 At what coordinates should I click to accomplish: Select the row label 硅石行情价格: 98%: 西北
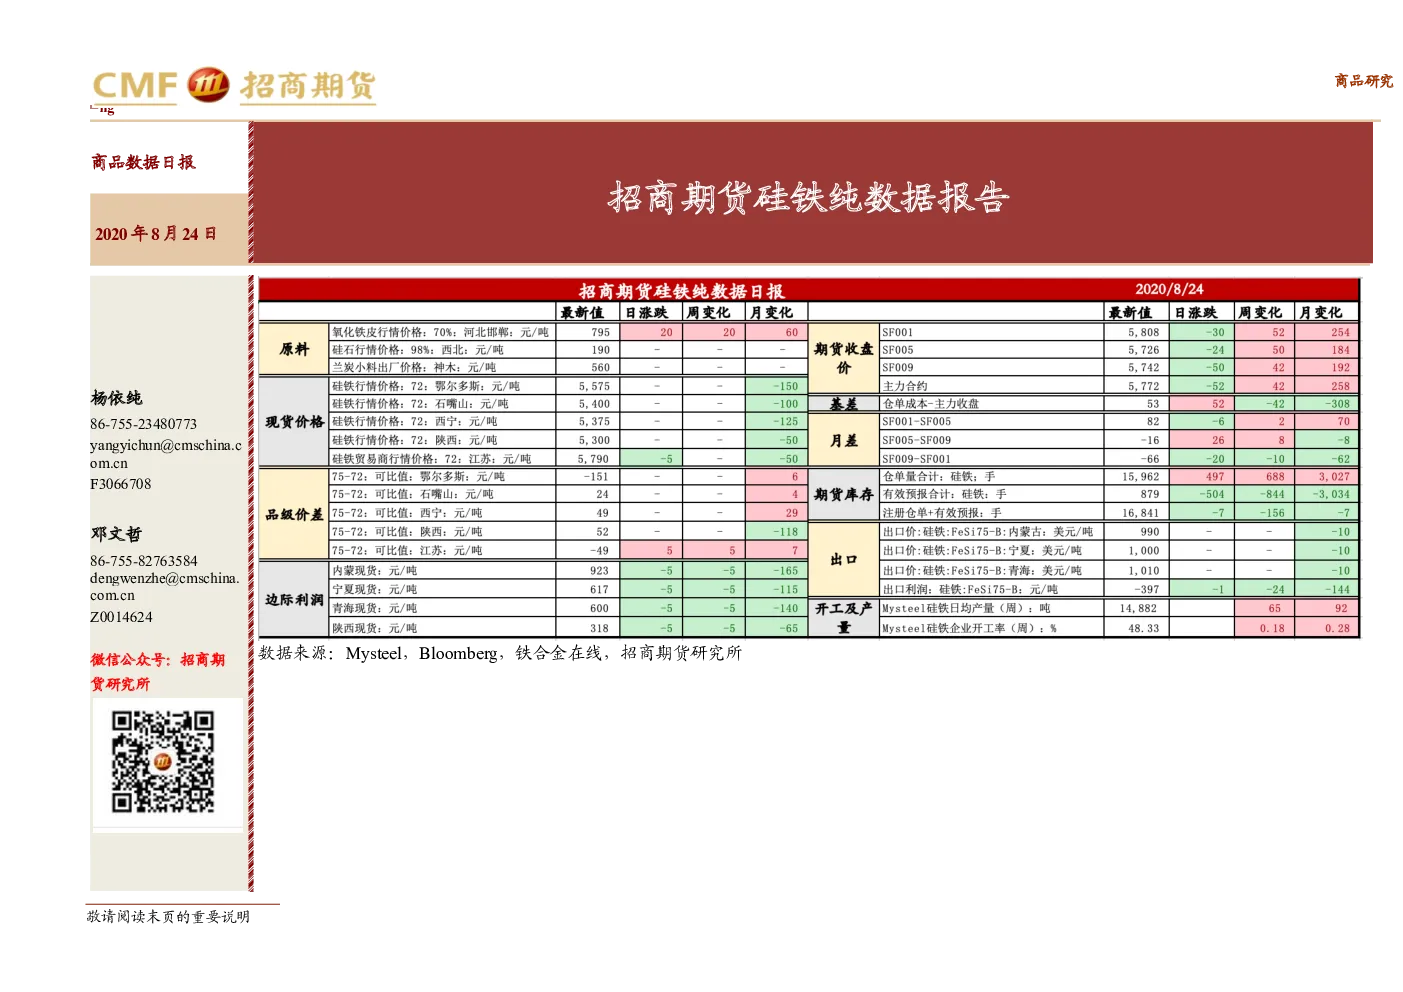418,350
